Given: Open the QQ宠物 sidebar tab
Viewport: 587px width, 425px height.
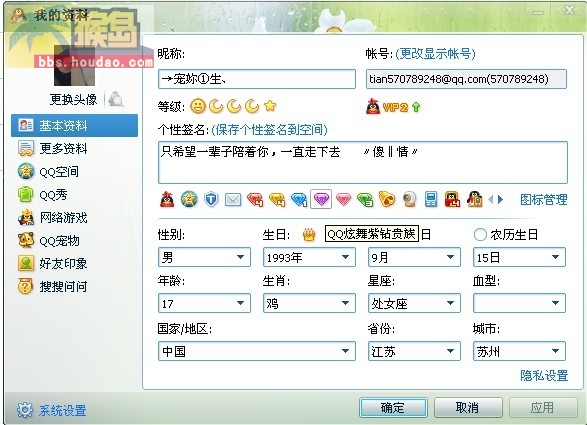Looking at the screenshot, I should tap(74, 240).
